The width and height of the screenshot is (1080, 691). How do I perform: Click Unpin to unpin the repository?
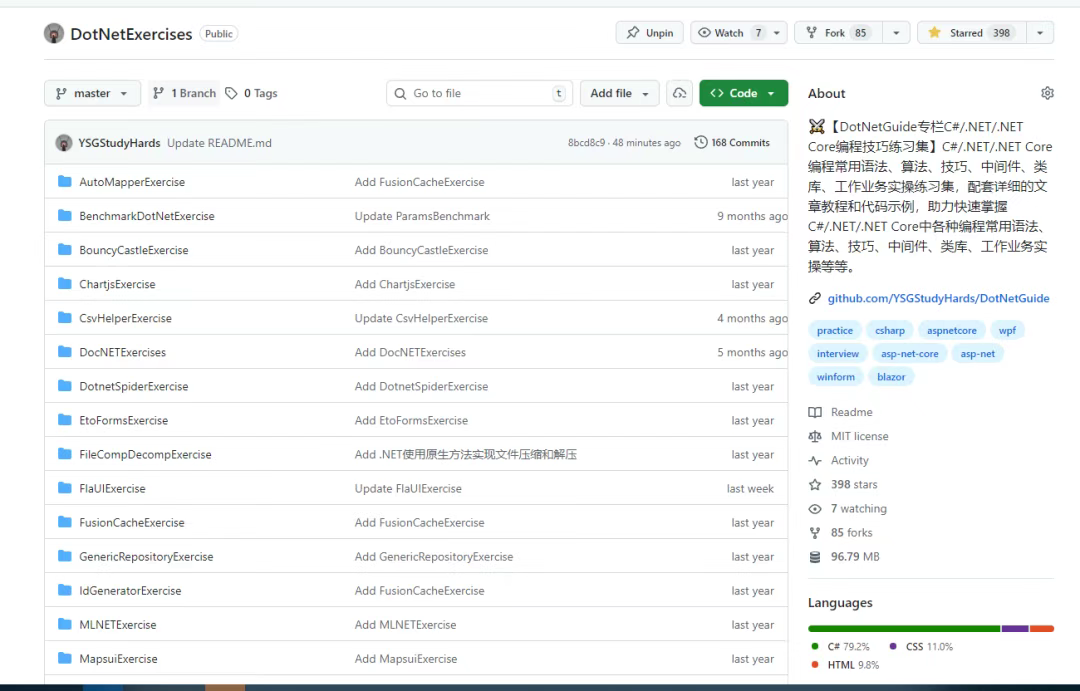pyautogui.click(x=650, y=32)
